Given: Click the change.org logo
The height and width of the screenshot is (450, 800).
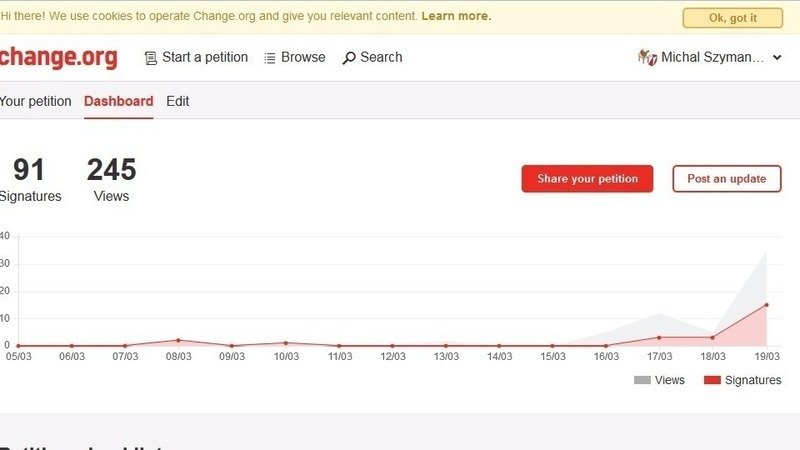Looking at the screenshot, I should coord(58,58).
